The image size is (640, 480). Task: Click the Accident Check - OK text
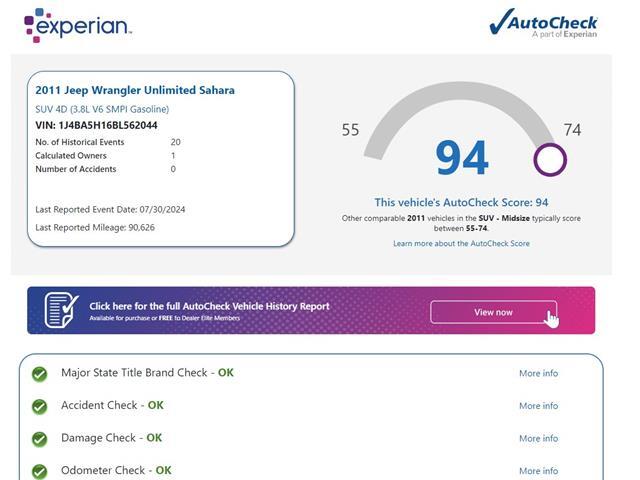coord(112,405)
